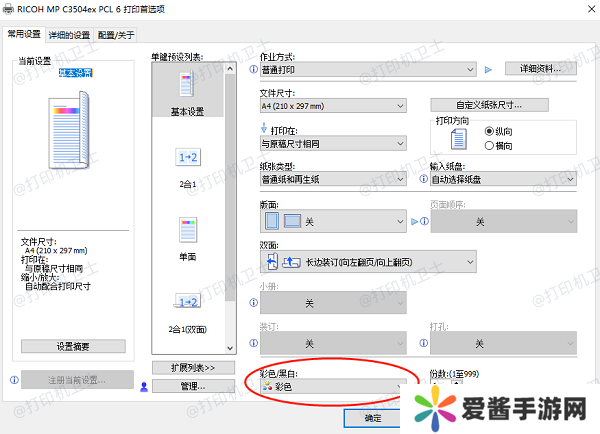Click the arrow icon beside 详细资料 button
The width and height of the screenshot is (600, 434).
pyautogui.click(x=488, y=70)
